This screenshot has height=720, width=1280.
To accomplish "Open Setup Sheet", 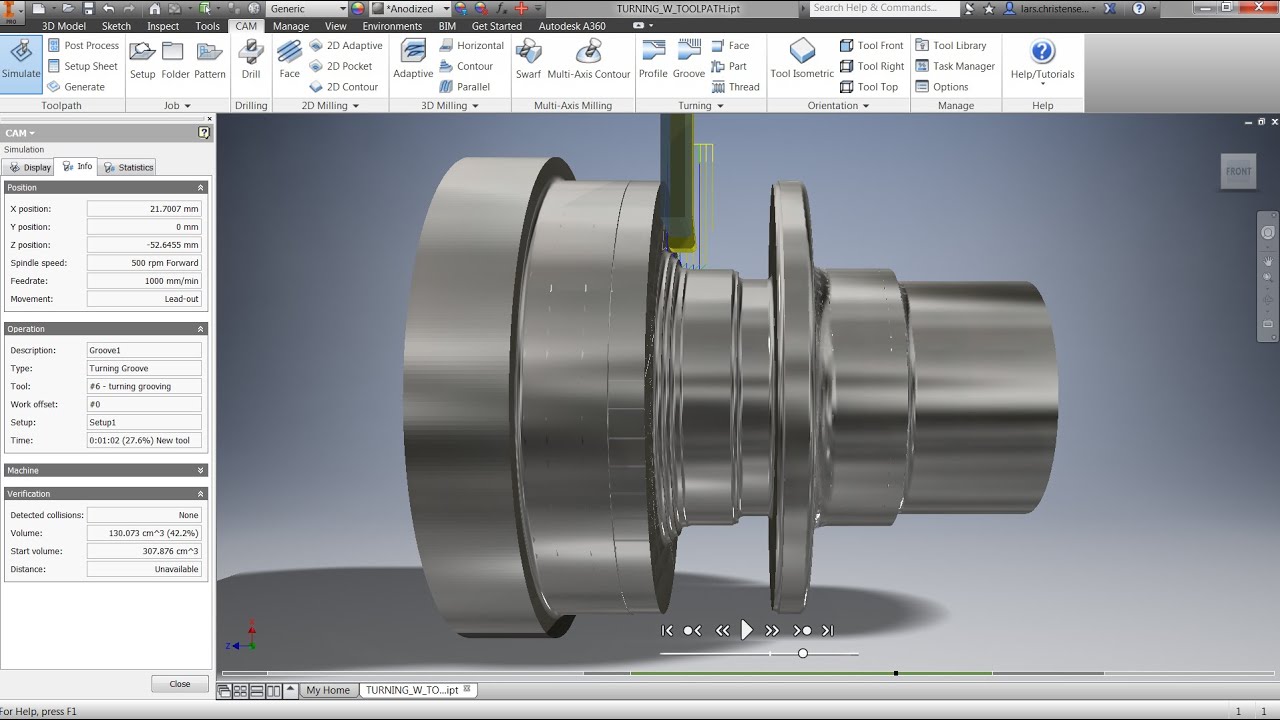I will [82, 66].
